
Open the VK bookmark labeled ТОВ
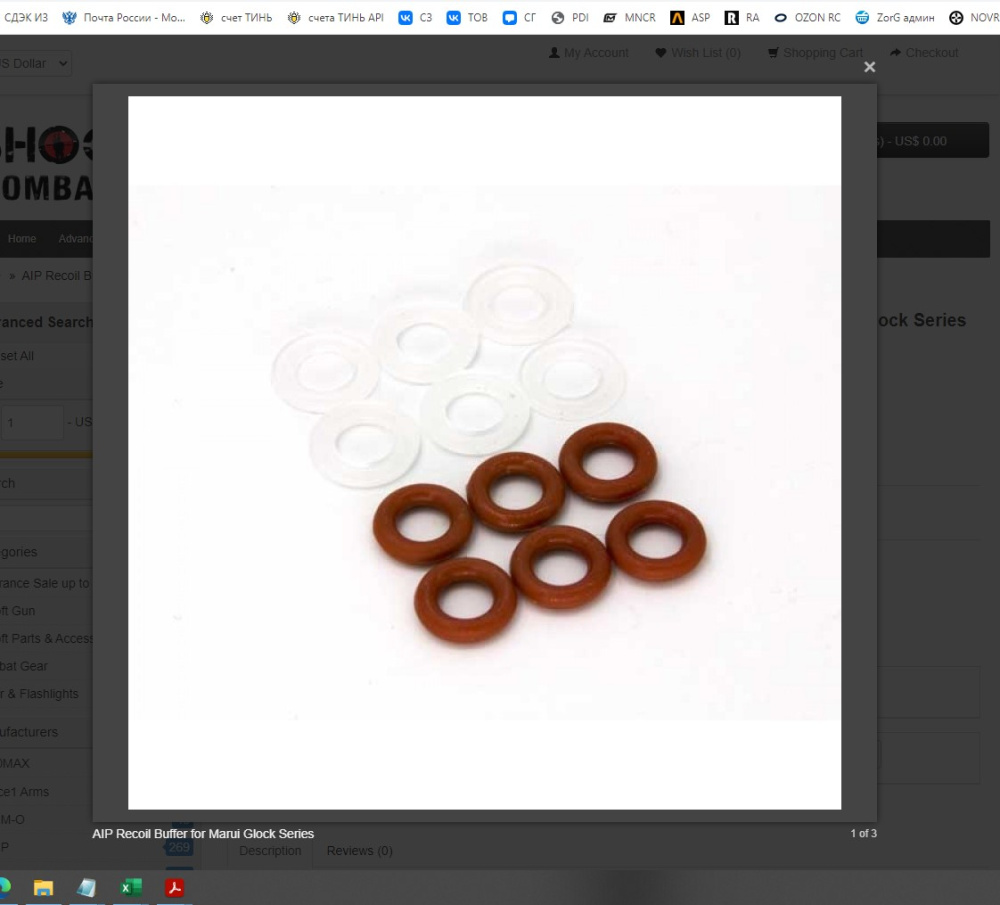click(x=467, y=18)
